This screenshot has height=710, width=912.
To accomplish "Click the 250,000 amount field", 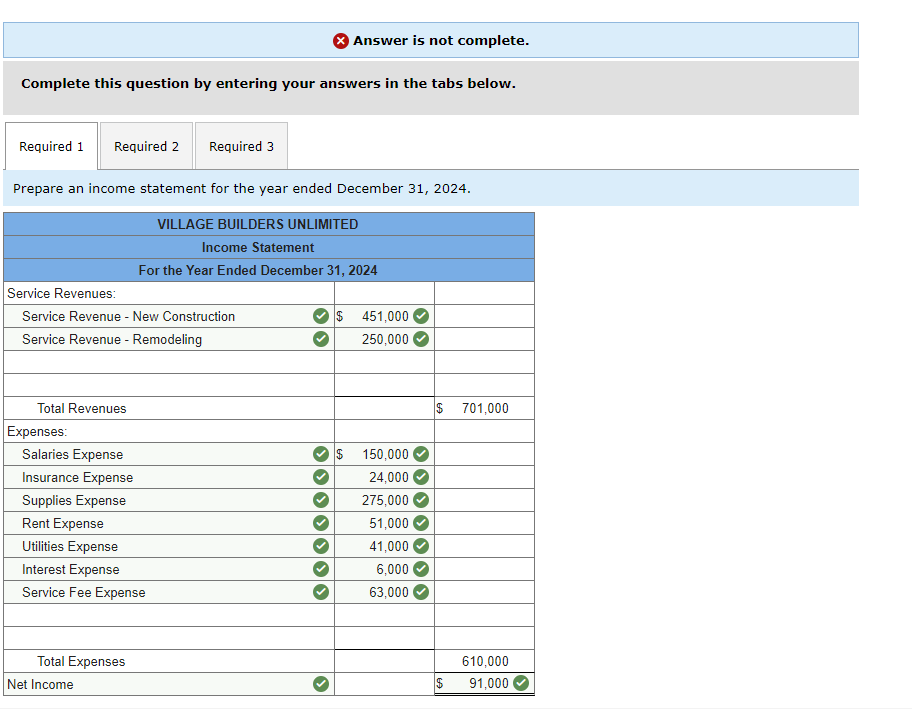I will (x=384, y=339).
